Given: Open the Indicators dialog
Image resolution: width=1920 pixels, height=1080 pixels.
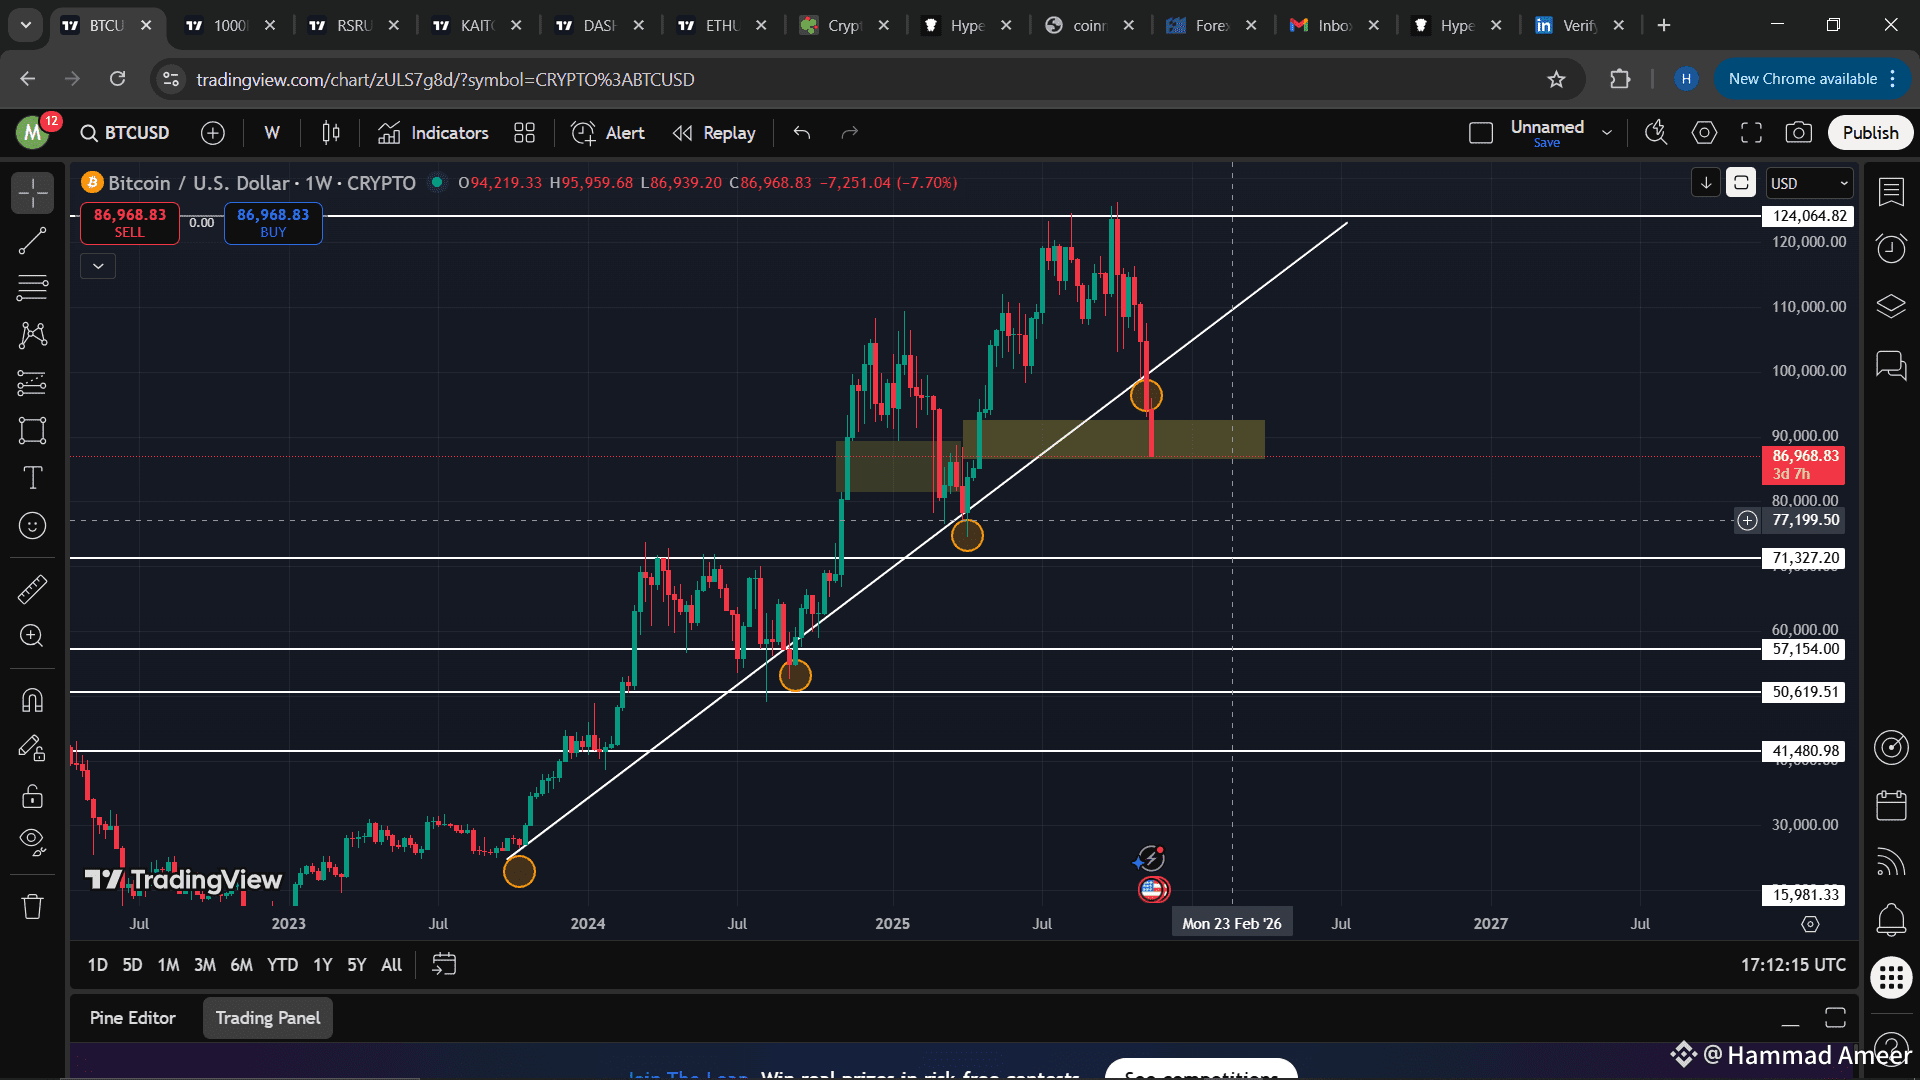Looking at the screenshot, I should tap(433, 133).
